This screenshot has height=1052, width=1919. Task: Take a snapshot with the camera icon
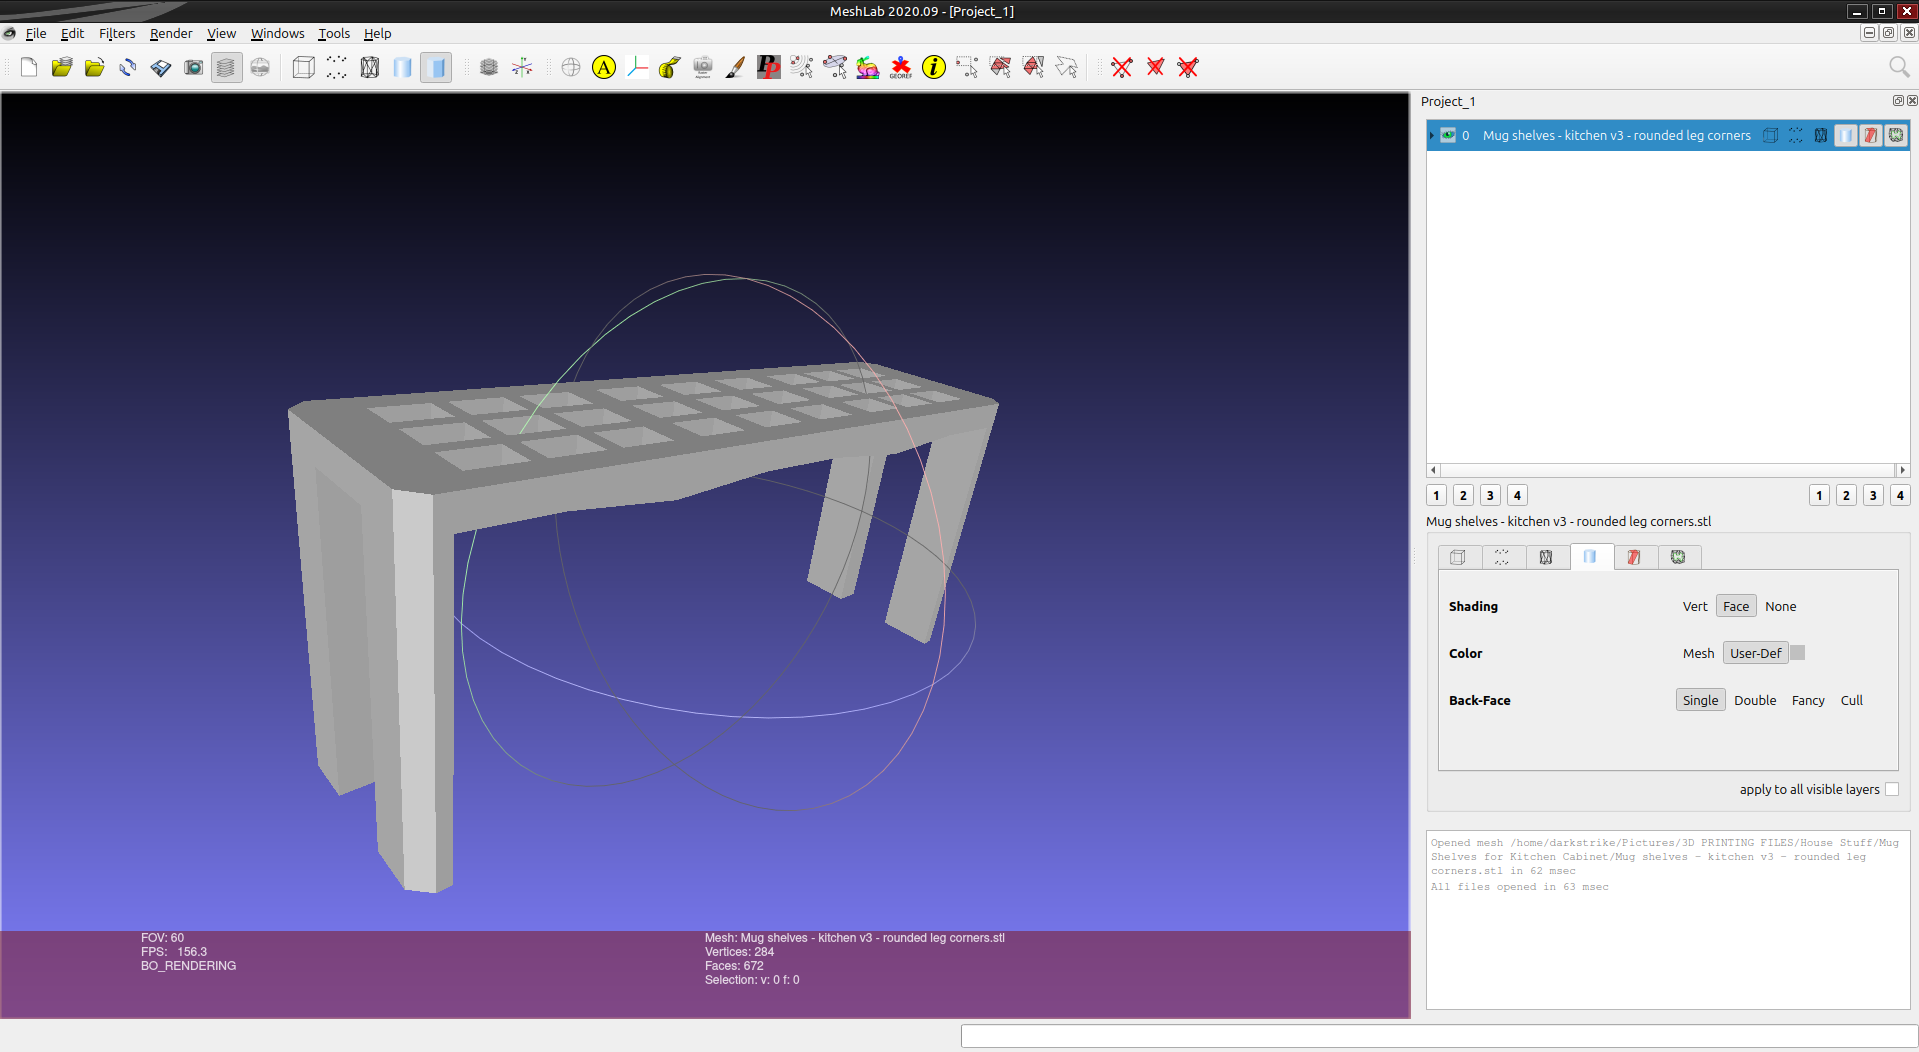pyautogui.click(x=194, y=67)
